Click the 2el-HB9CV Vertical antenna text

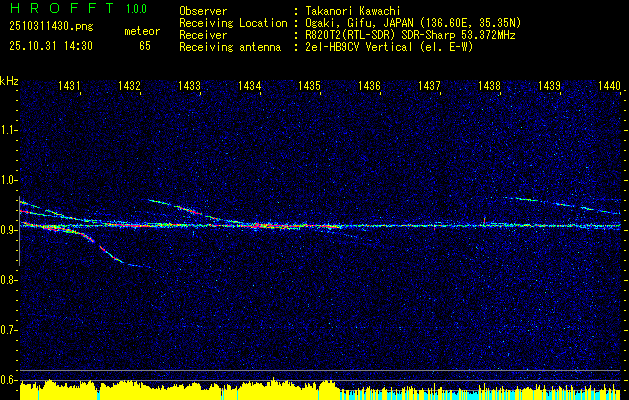tap(389, 47)
